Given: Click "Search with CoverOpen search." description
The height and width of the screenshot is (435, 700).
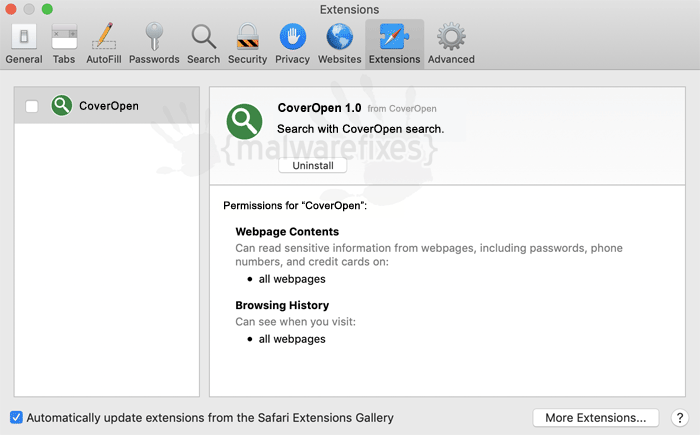Looking at the screenshot, I should [x=360, y=129].
